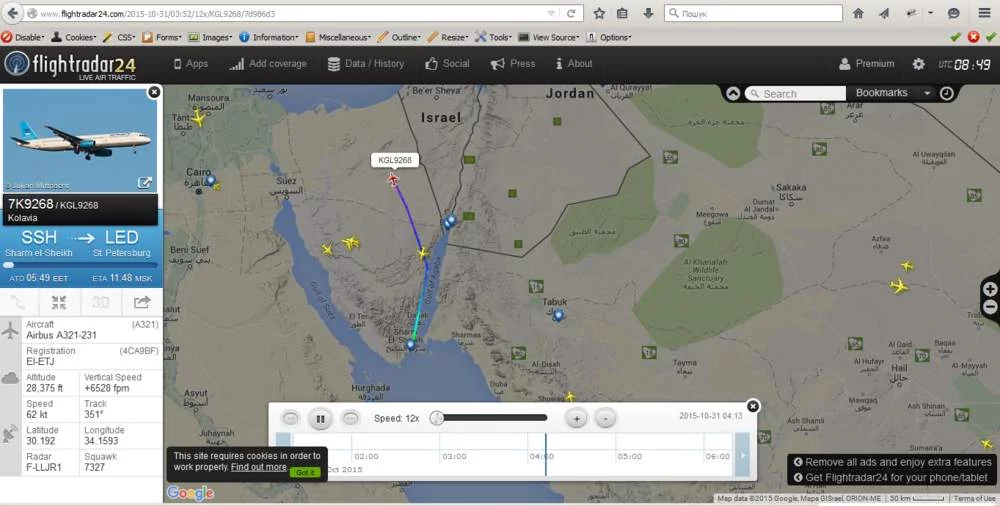
Task: Expand the Forms toolbar menu
Action: 162,38
